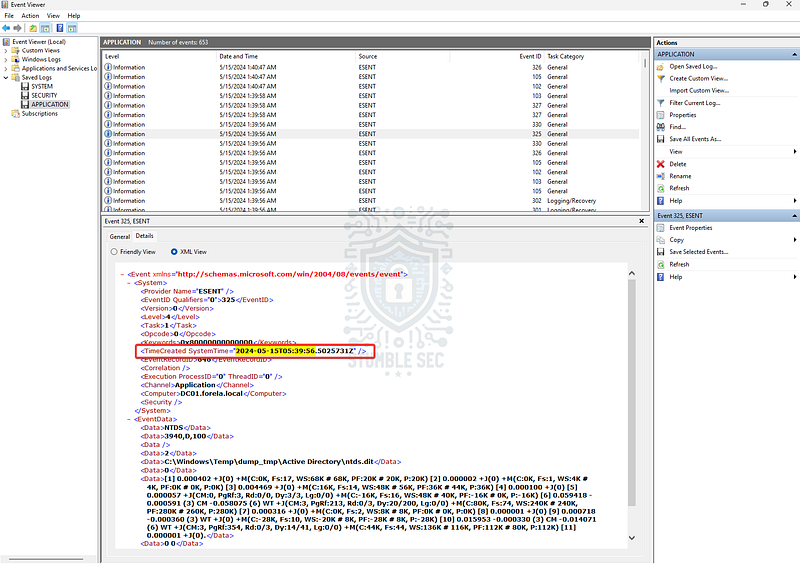Viewport: 800px width, 578px height.
Task: Click Event Properties action link
Action: tap(690, 228)
